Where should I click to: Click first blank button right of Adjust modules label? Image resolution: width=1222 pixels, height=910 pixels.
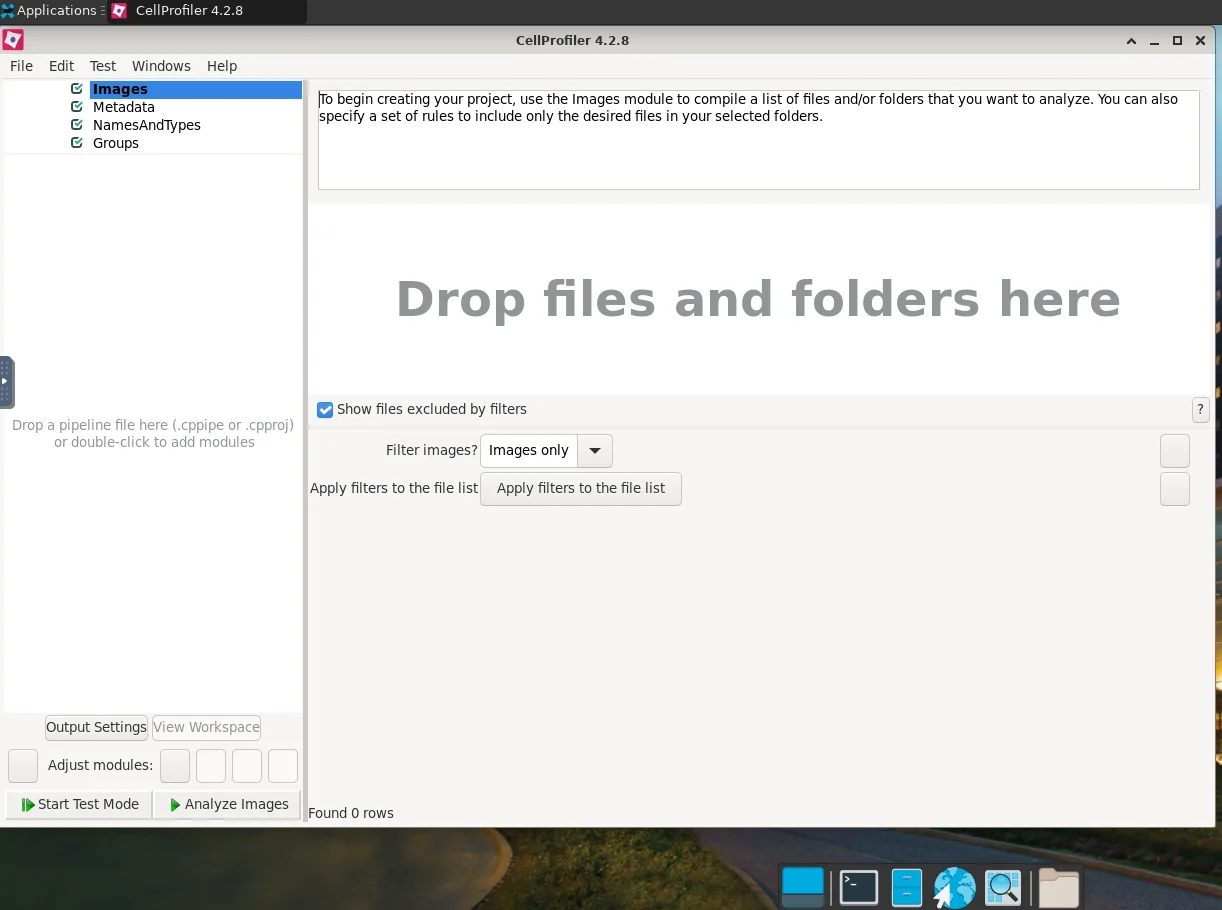pyautogui.click(x=175, y=766)
